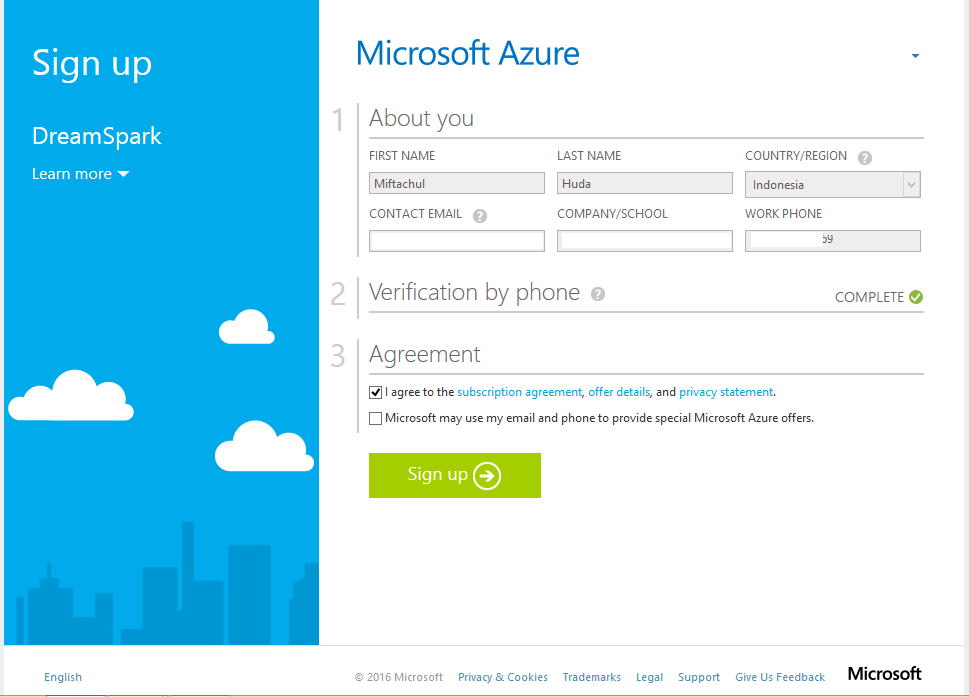969x697 pixels.
Task: Click the Last Name field containing Huda
Action: pos(645,184)
